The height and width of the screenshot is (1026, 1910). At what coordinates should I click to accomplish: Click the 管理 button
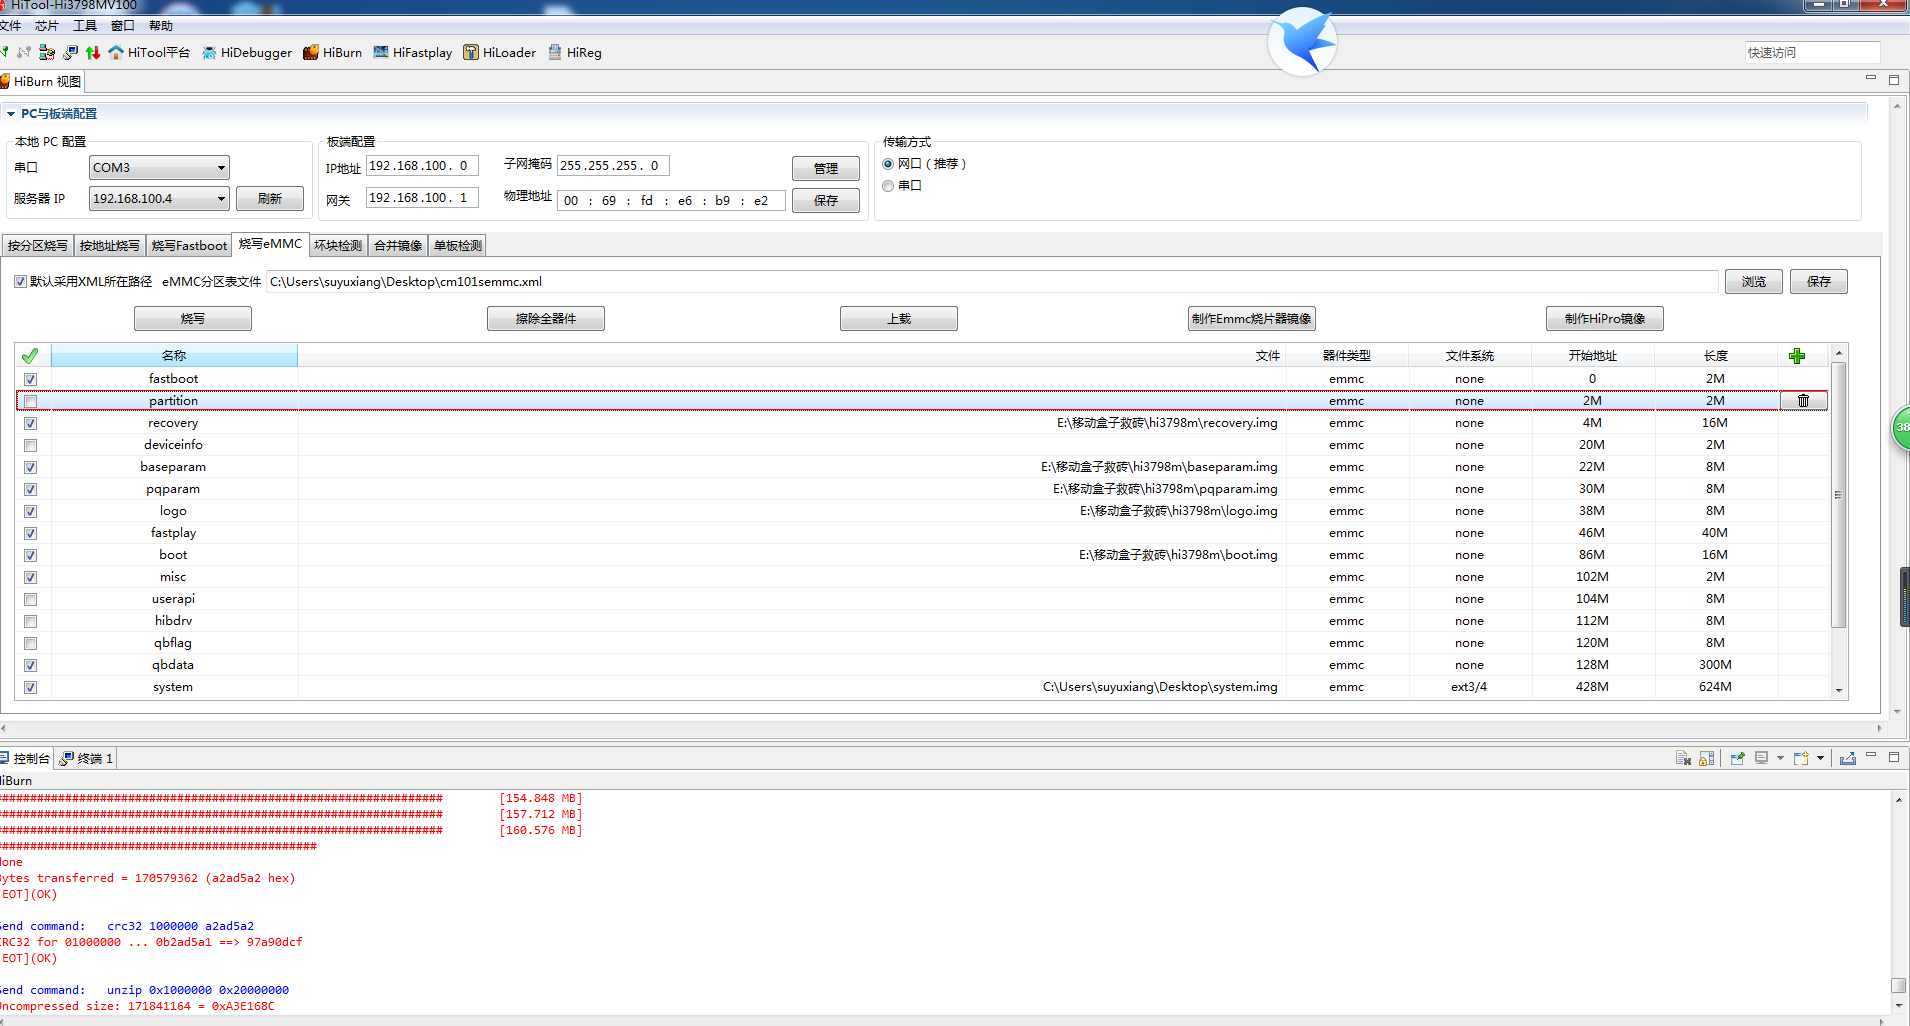click(826, 168)
